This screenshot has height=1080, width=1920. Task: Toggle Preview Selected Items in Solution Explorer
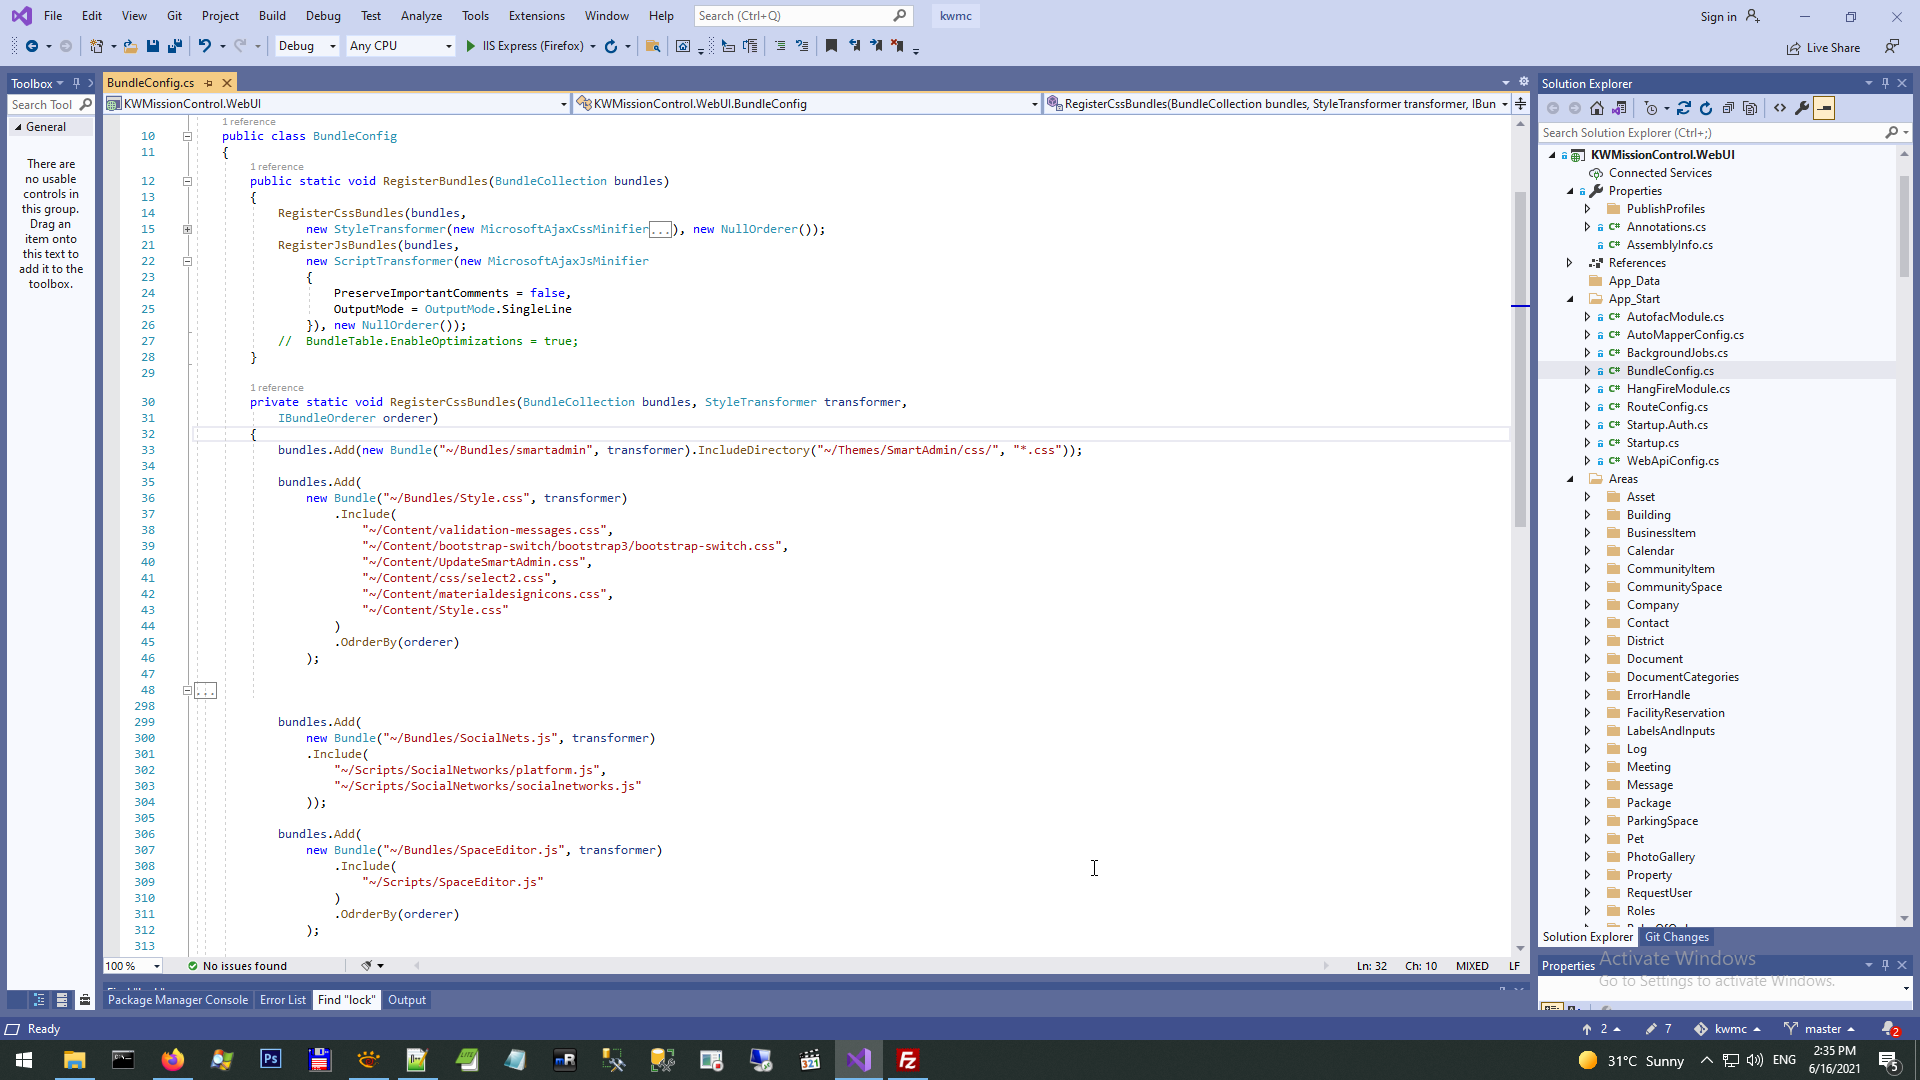coord(1824,108)
